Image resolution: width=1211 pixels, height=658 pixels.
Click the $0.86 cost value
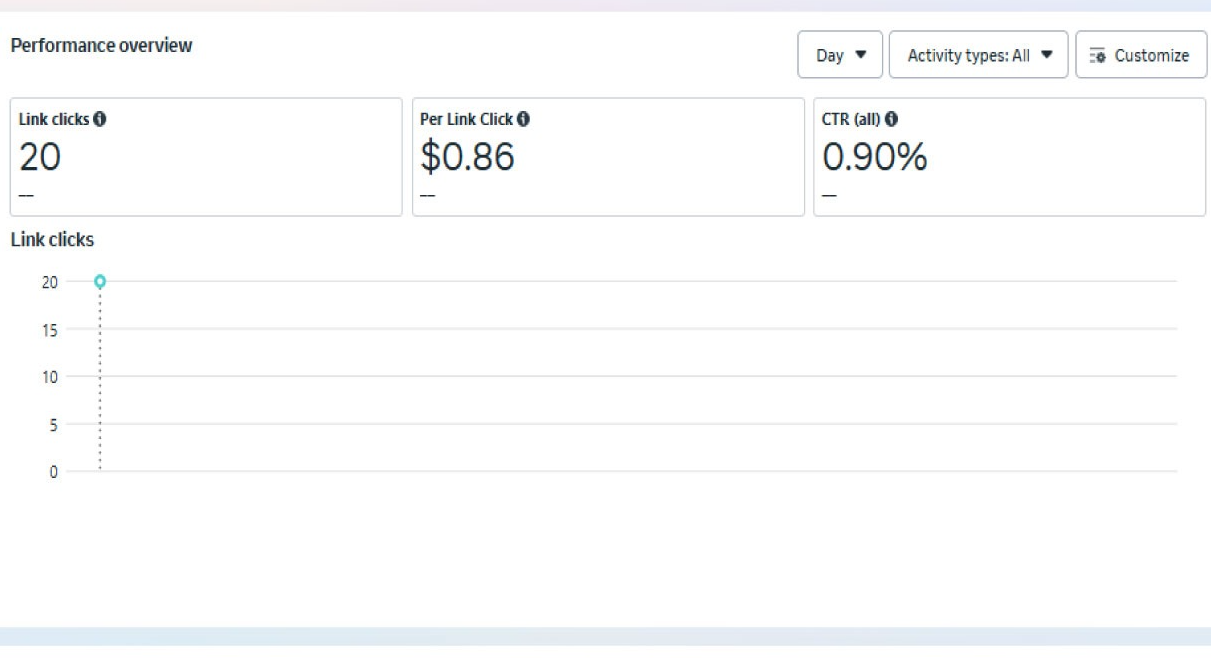point(467,157)
